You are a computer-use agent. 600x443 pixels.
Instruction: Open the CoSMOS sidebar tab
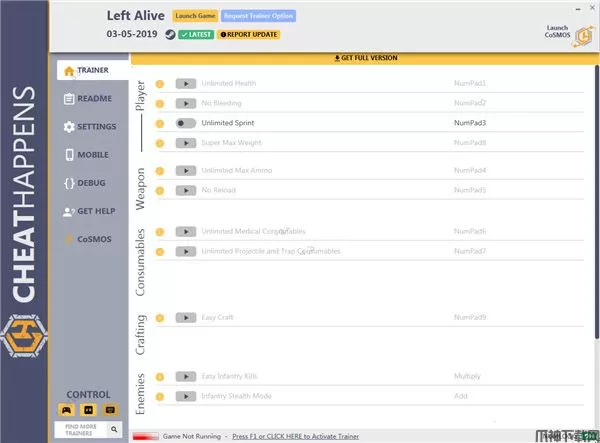[x=88, y=239]
